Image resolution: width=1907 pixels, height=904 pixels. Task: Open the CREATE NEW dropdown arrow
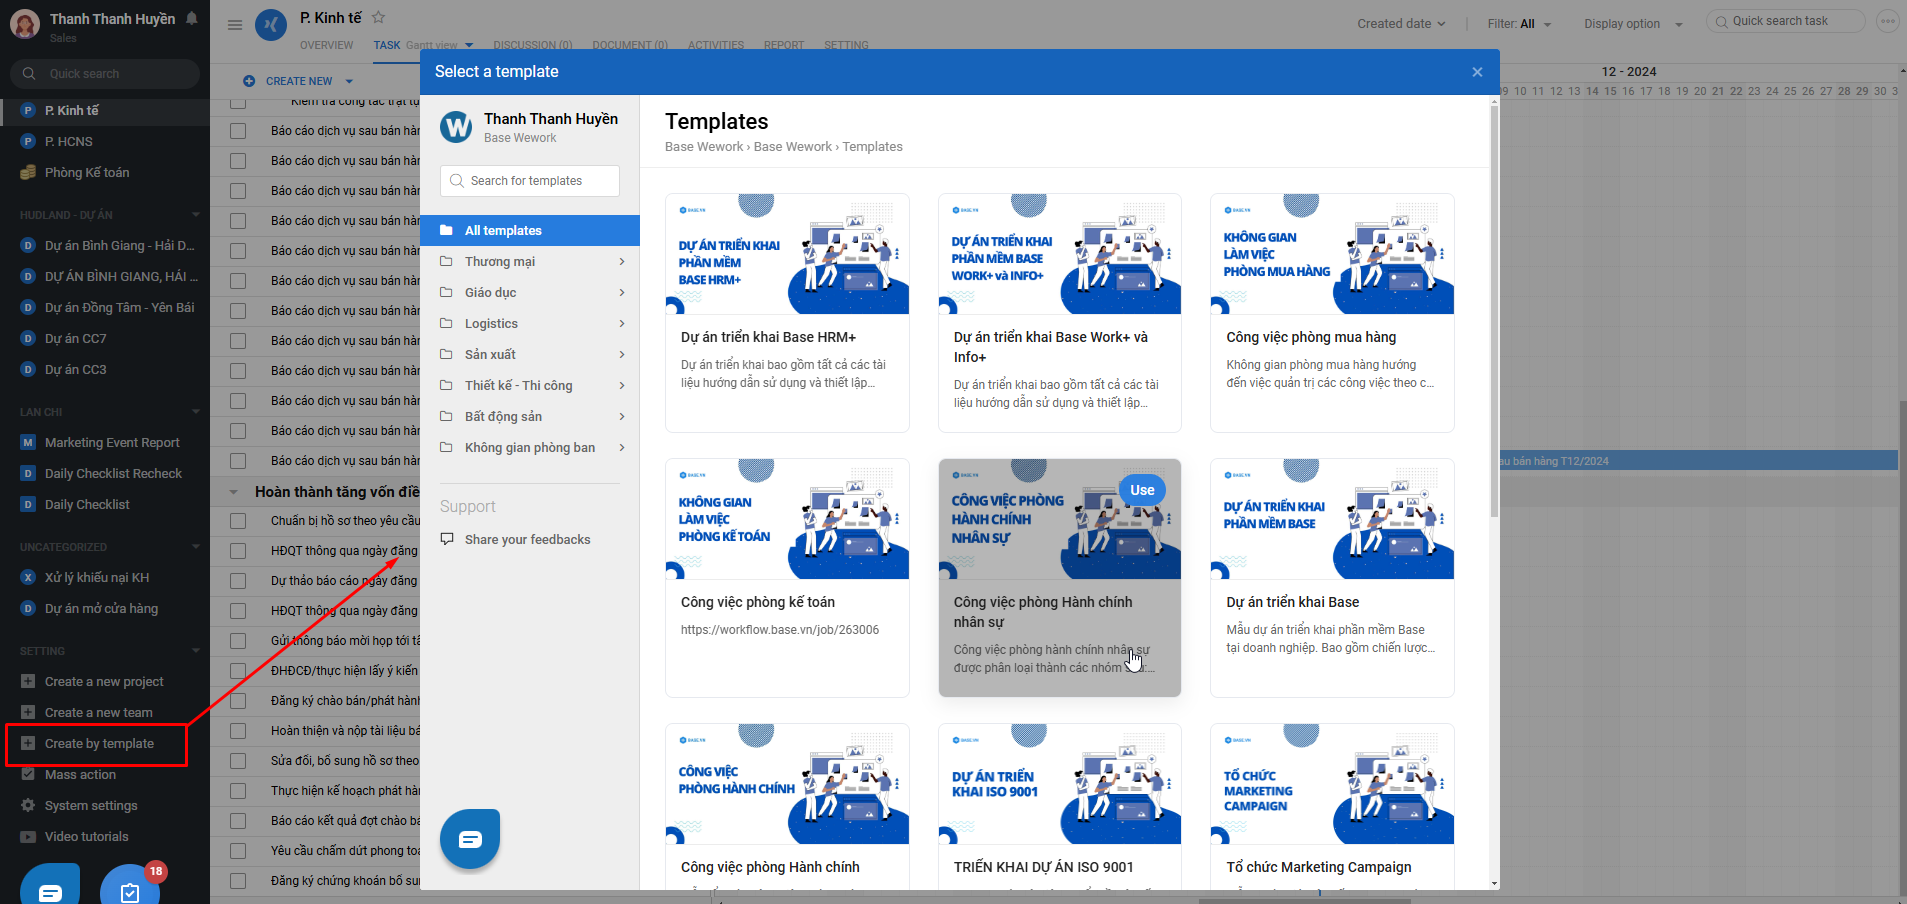click(x=349, y=81)
